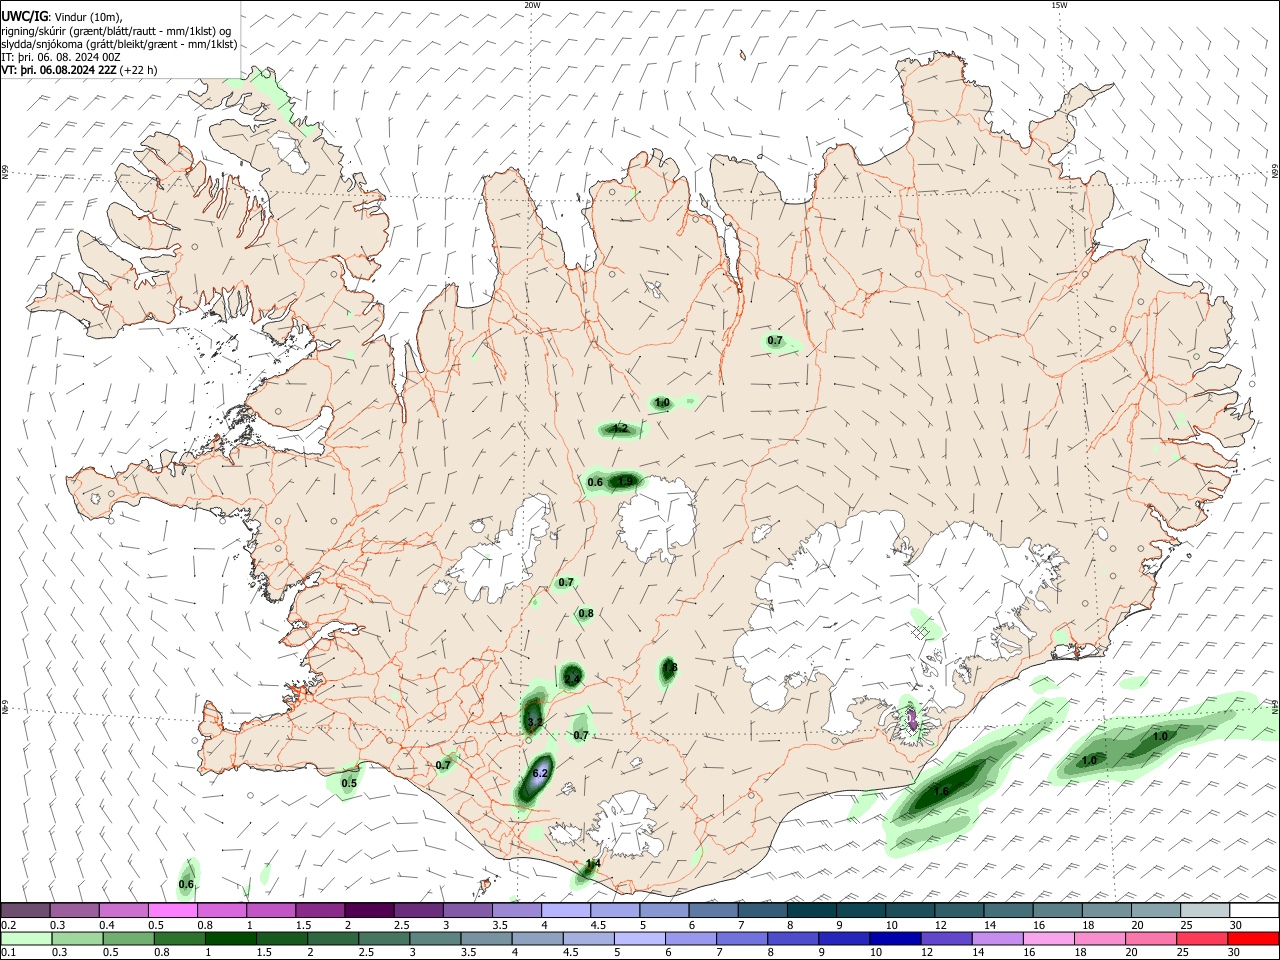1280x960 pixels.
Task: Select the white 30 swatch in the upper legend row
Action: pos(1254,910)
